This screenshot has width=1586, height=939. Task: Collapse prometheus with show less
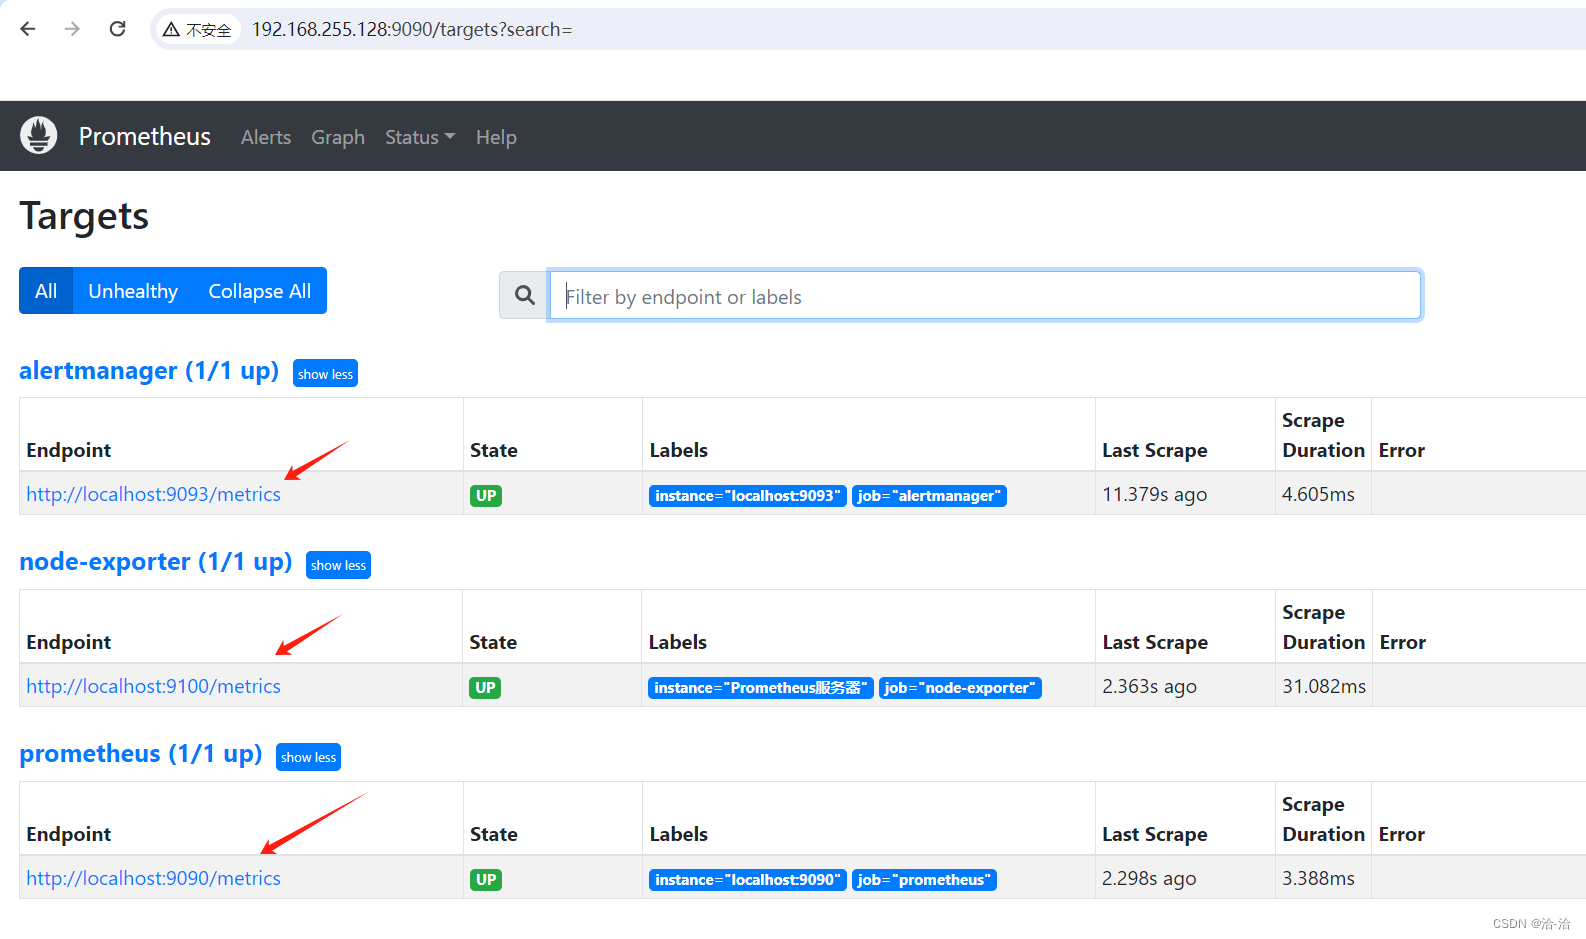308,757
